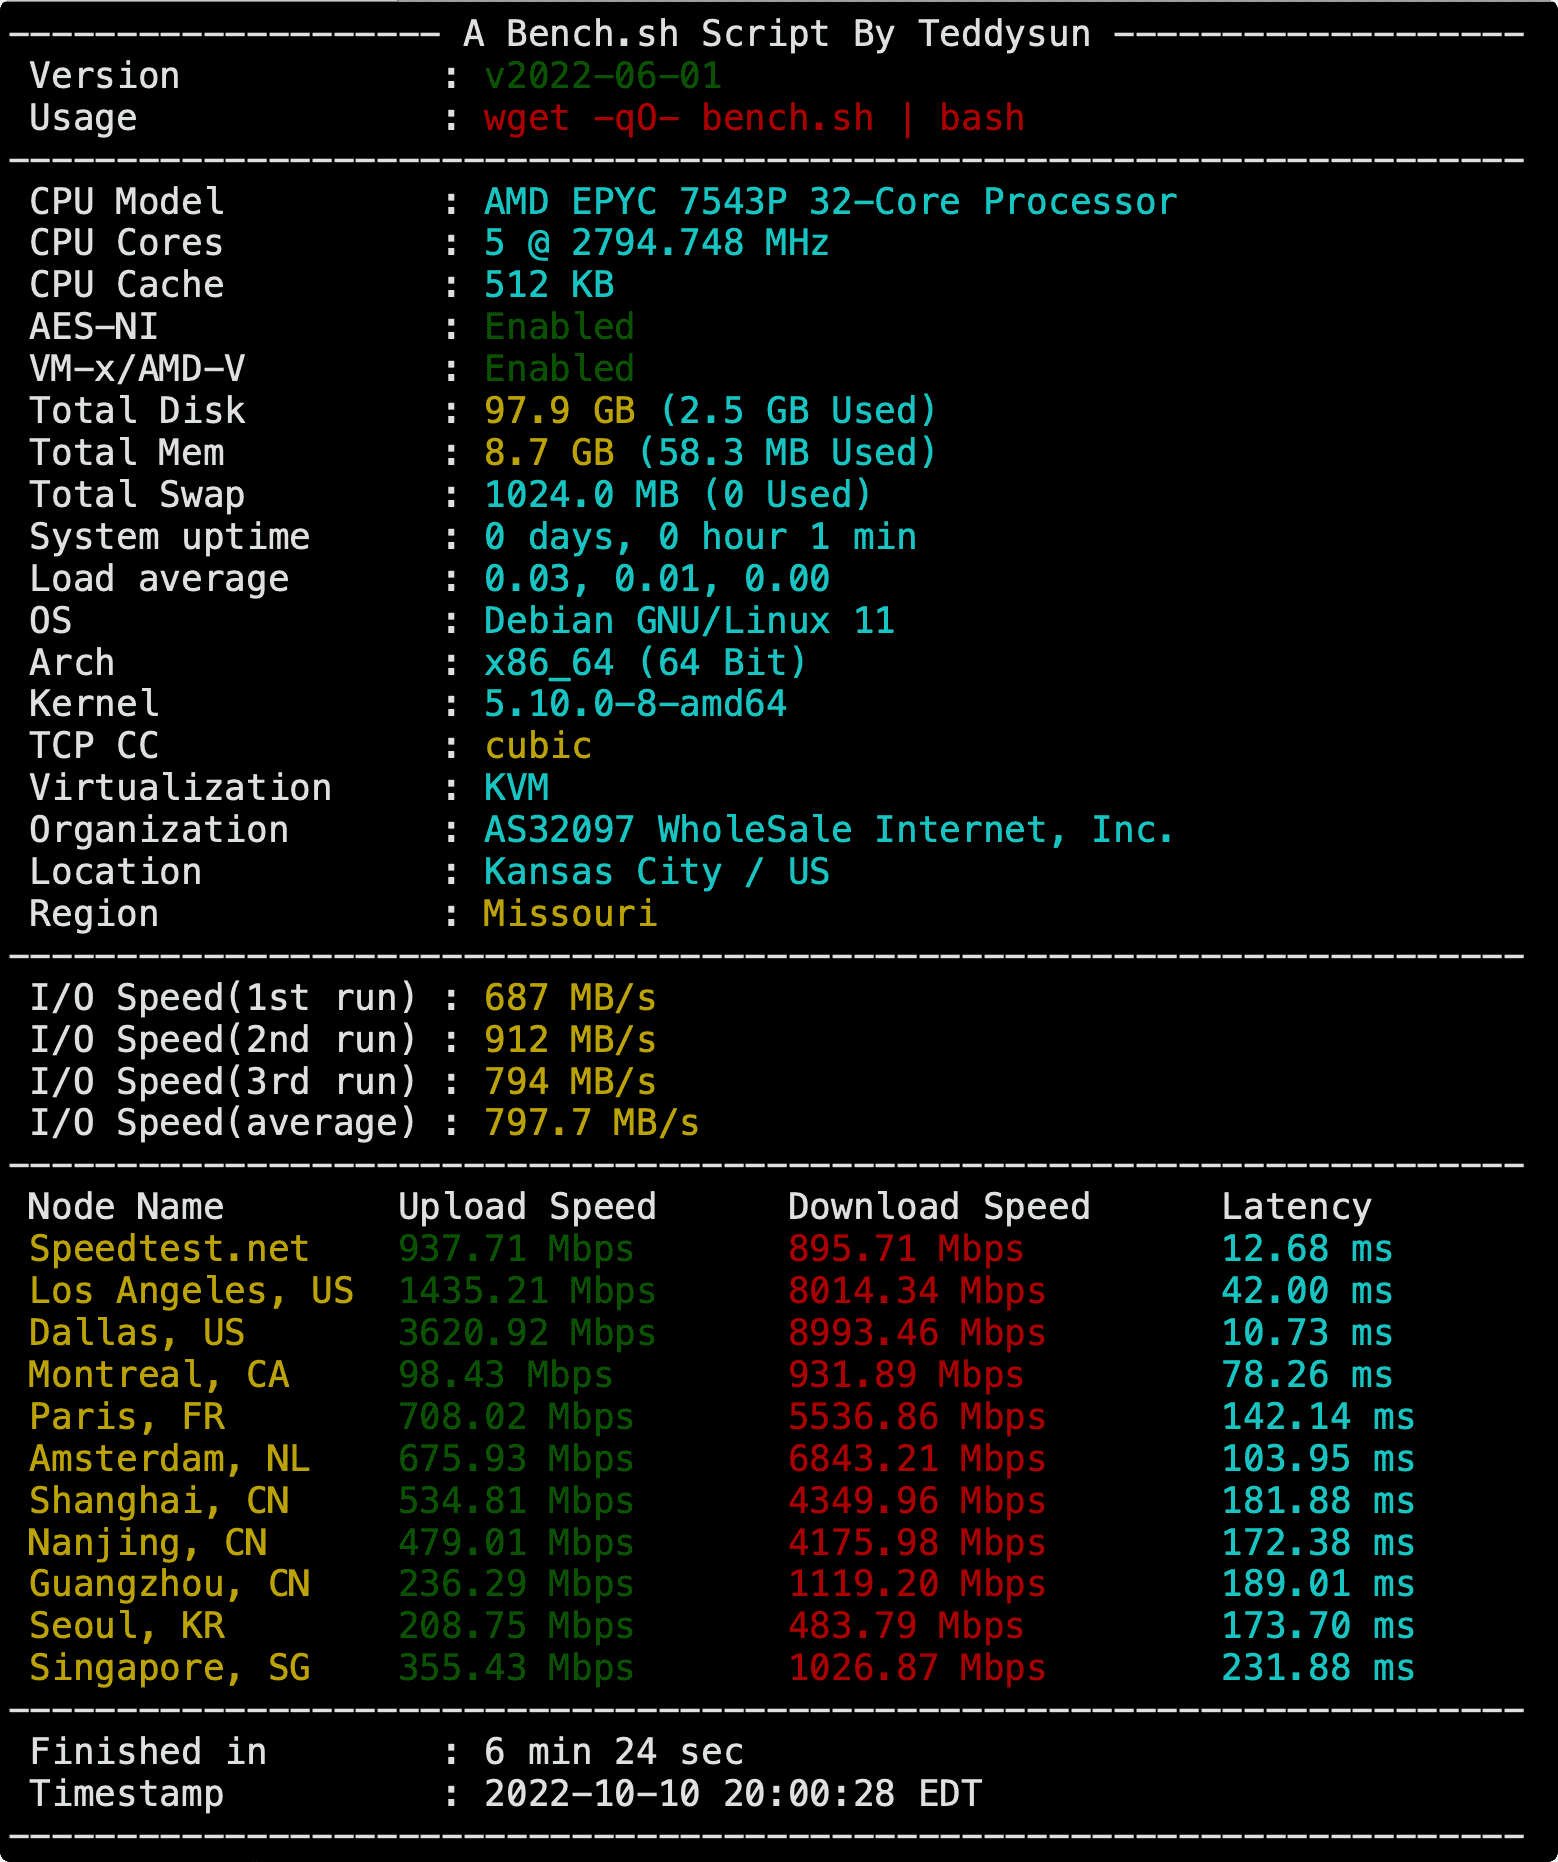Click the 797.7 MB/s average I/O speed
Screen dimensions: 1558x1862
click(x=591, y=1123)
